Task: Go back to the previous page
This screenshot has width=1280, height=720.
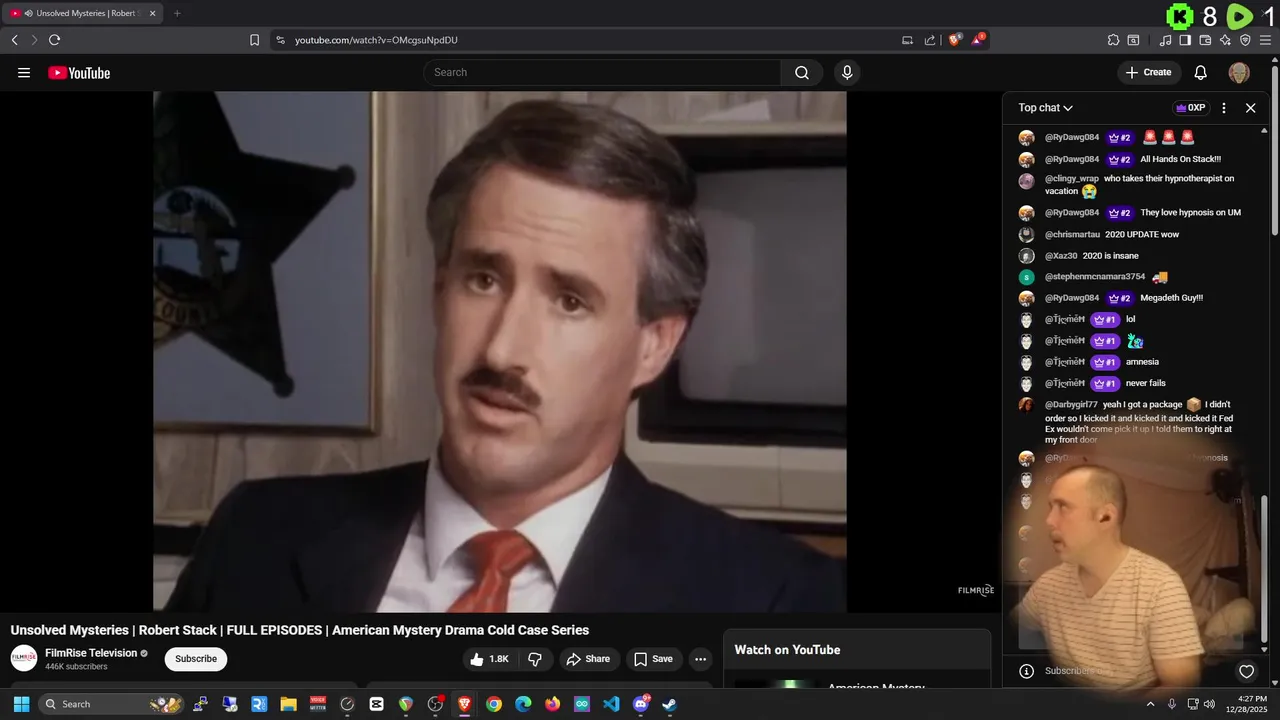Action: tap(14, 40)
